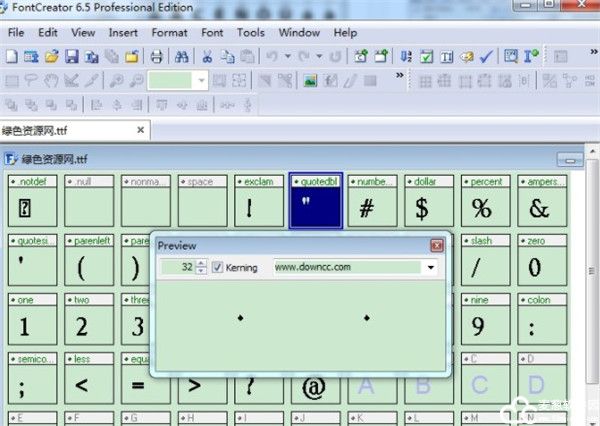
Task: Select the zero glyph cell
Action: 542,260
